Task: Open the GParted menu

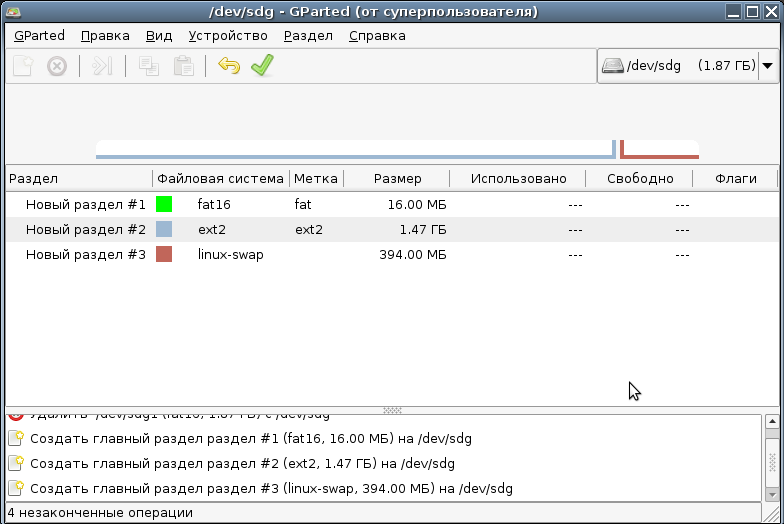Action: 40,36
